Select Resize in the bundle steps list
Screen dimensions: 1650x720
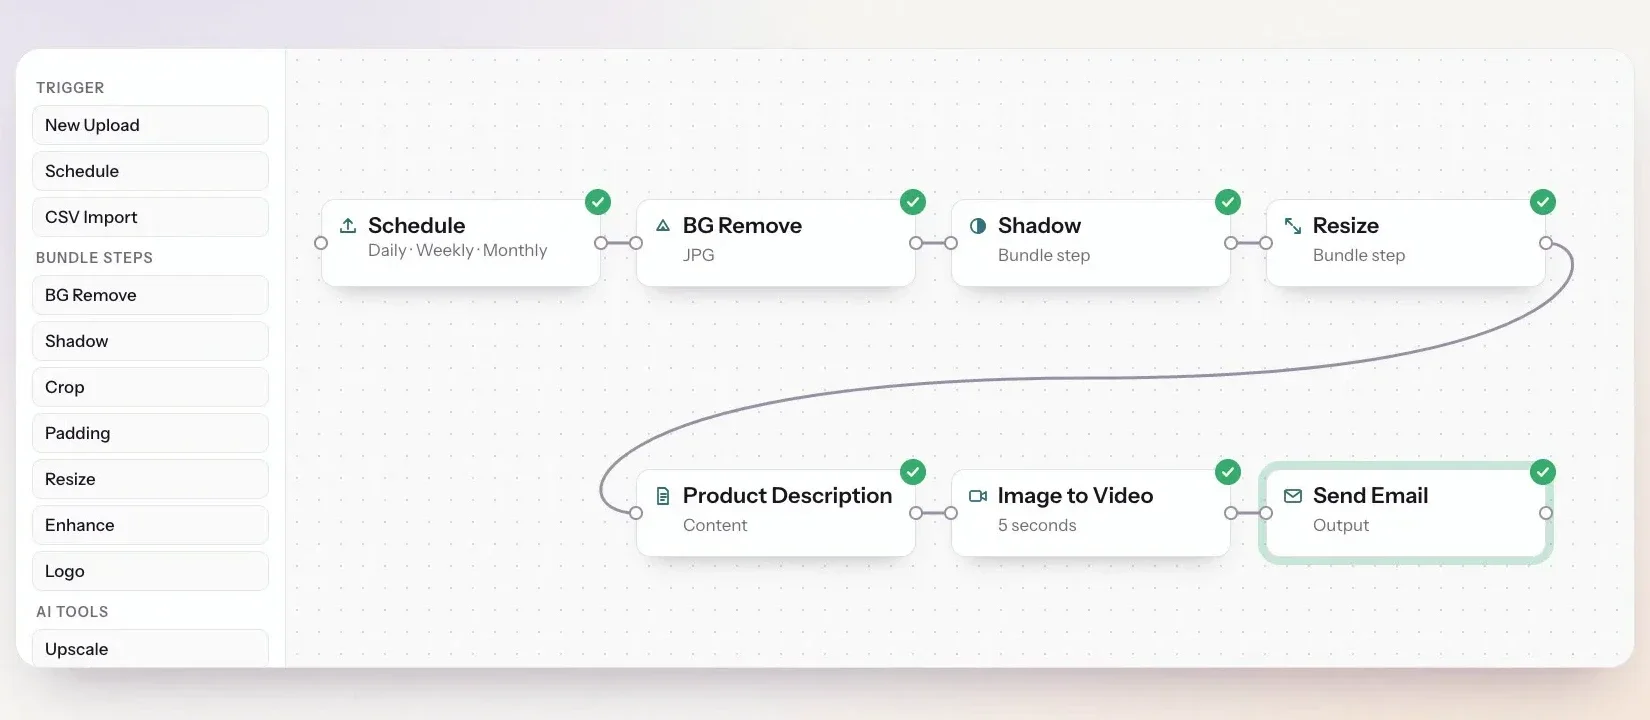point(150,479)
